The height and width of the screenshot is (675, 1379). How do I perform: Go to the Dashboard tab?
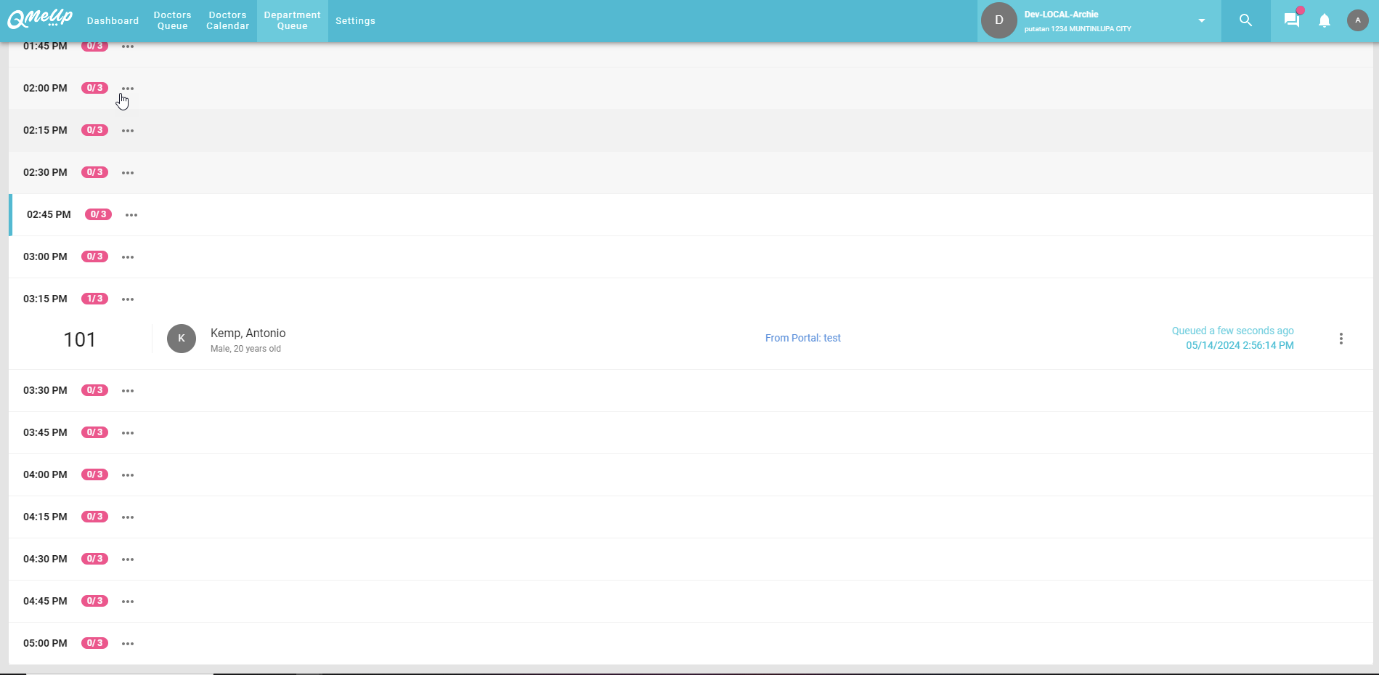coord(113,21)
